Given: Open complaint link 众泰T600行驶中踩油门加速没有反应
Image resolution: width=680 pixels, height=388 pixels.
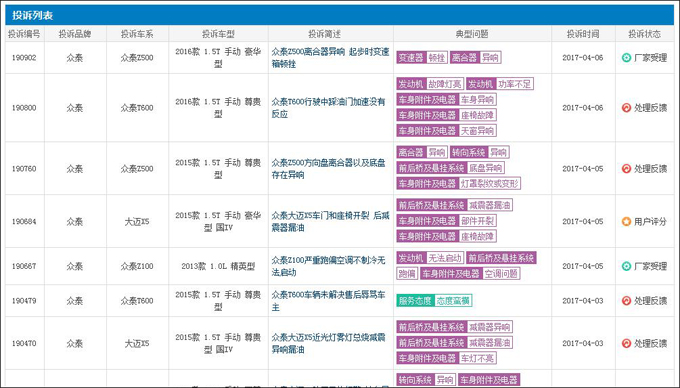Looking at the screenshot, I should (328, 108).
